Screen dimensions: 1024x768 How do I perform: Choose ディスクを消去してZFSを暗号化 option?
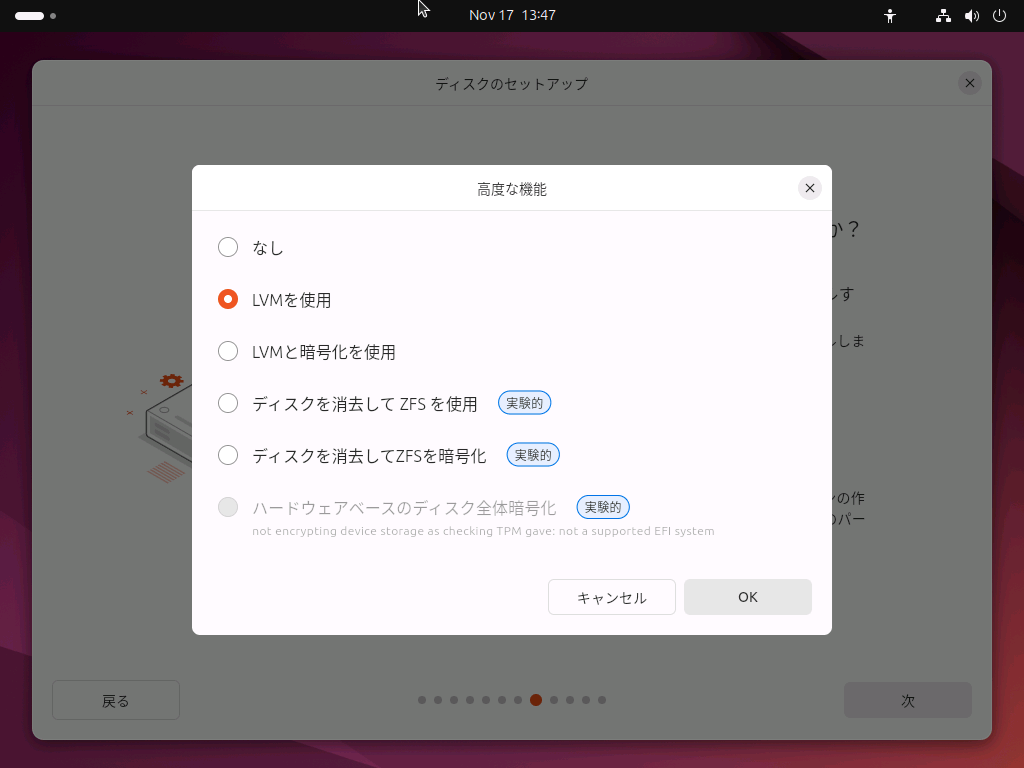point(228,455)
